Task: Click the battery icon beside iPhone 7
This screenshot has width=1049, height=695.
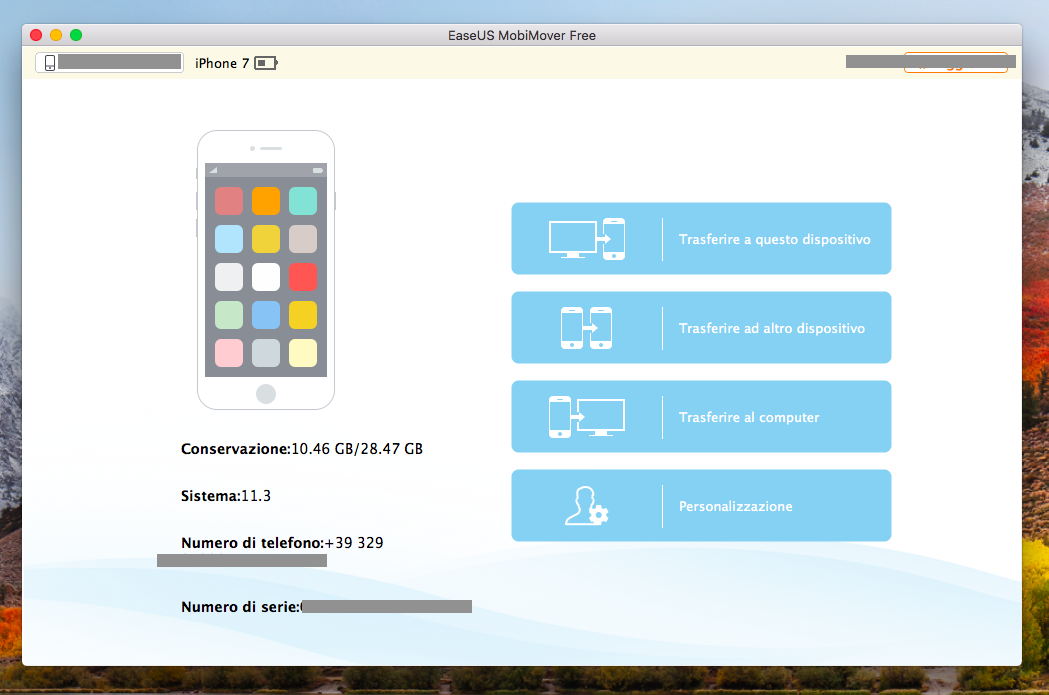Action: [266, 63]
